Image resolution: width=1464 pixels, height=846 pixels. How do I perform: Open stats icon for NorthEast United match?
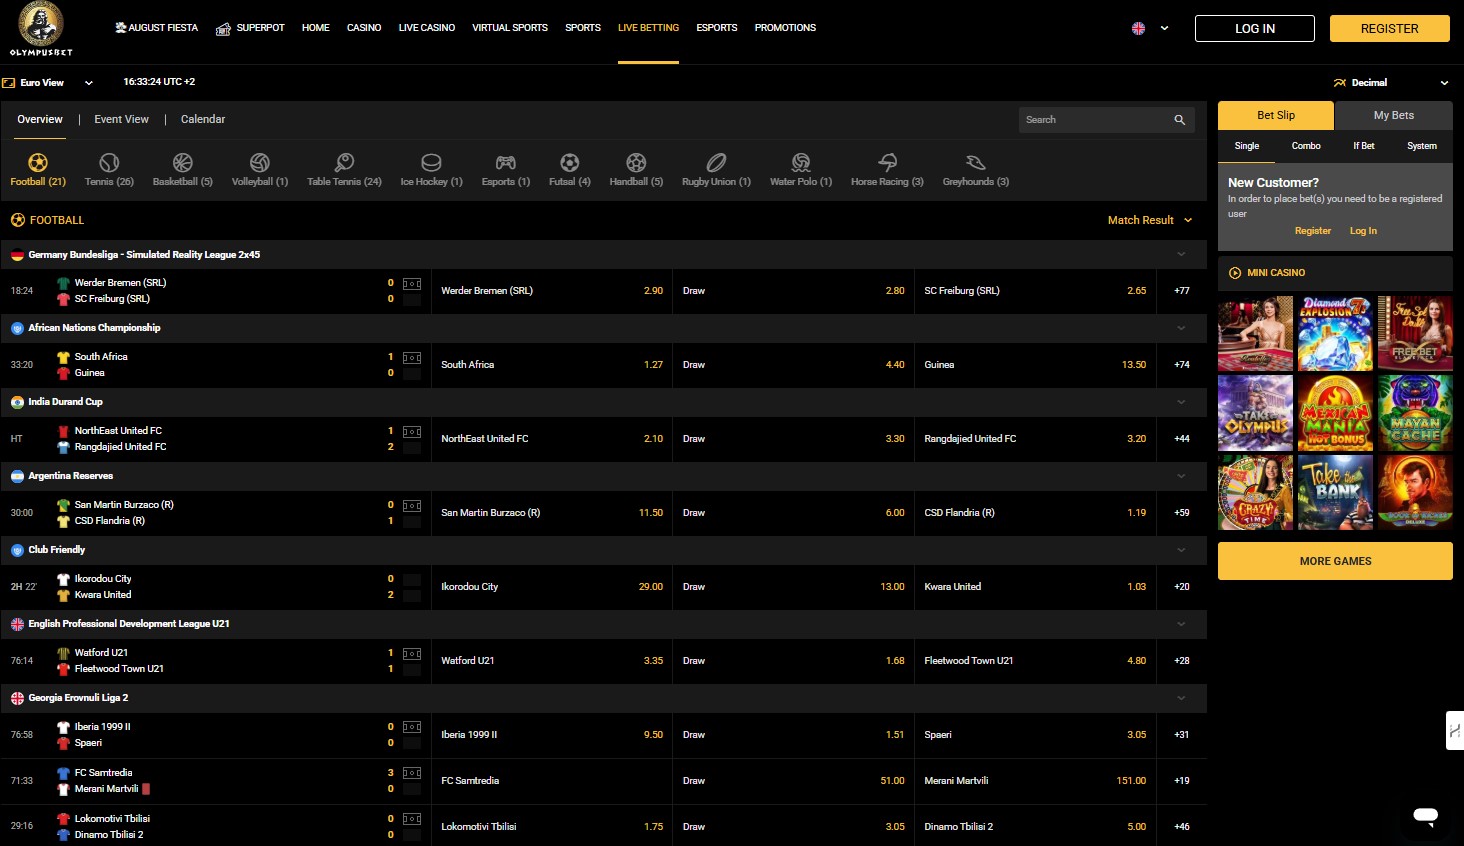(x=412, y=432)
